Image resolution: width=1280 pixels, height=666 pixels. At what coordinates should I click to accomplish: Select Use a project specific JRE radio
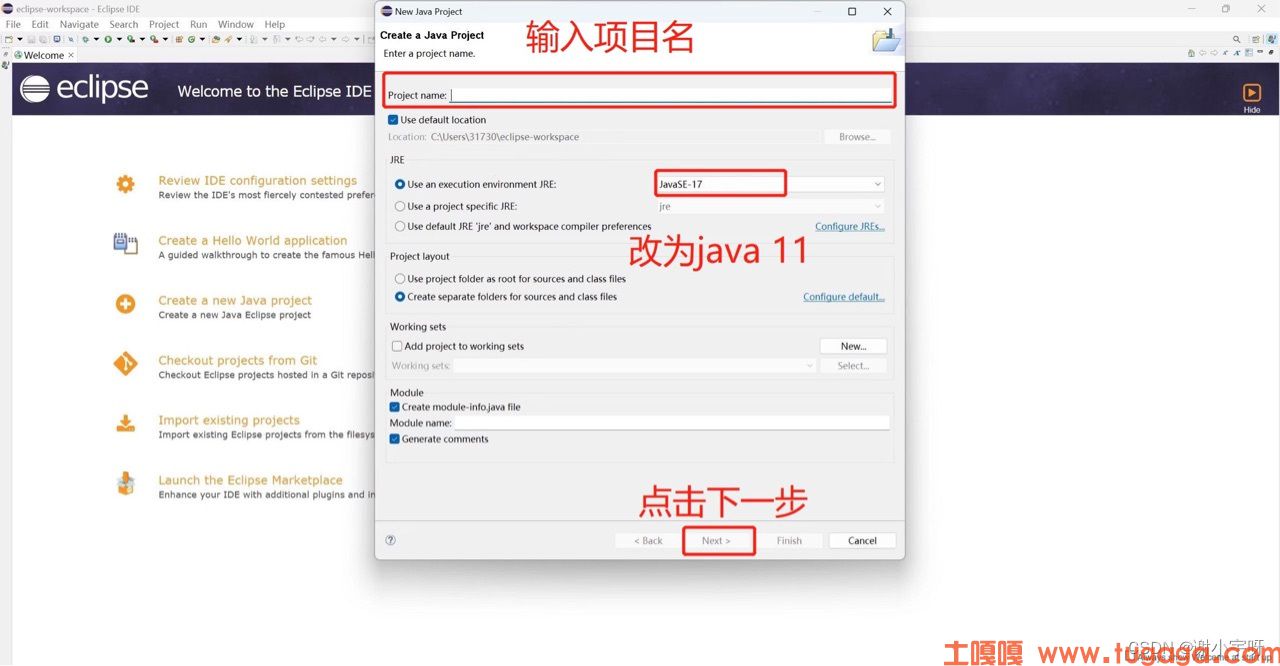point(400,207)
